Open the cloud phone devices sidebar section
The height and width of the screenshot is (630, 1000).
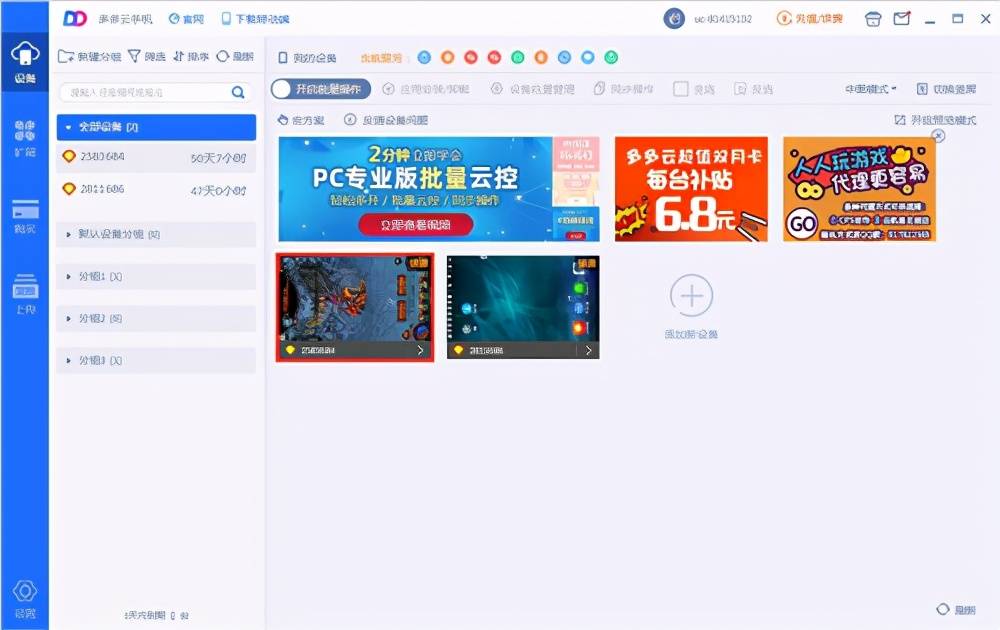[25, 62]
